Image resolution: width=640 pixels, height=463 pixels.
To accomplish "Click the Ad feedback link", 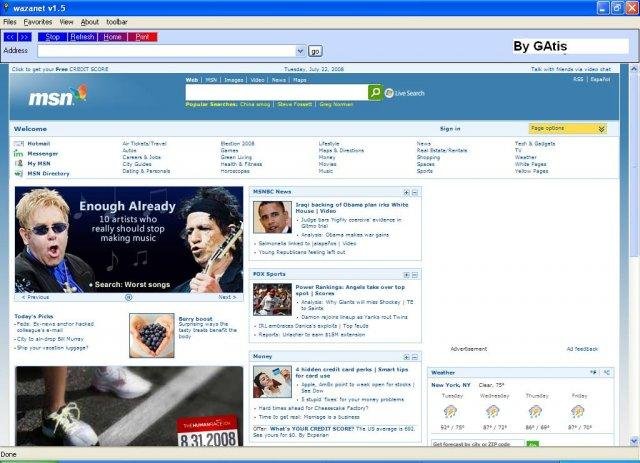I will (582, 349).
